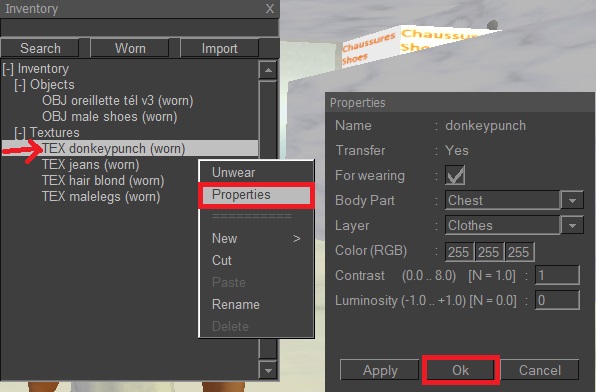The height and width of the screenshot is (392, 596).
Task: Open the New submenu arrow
Action: pos(296,239)
